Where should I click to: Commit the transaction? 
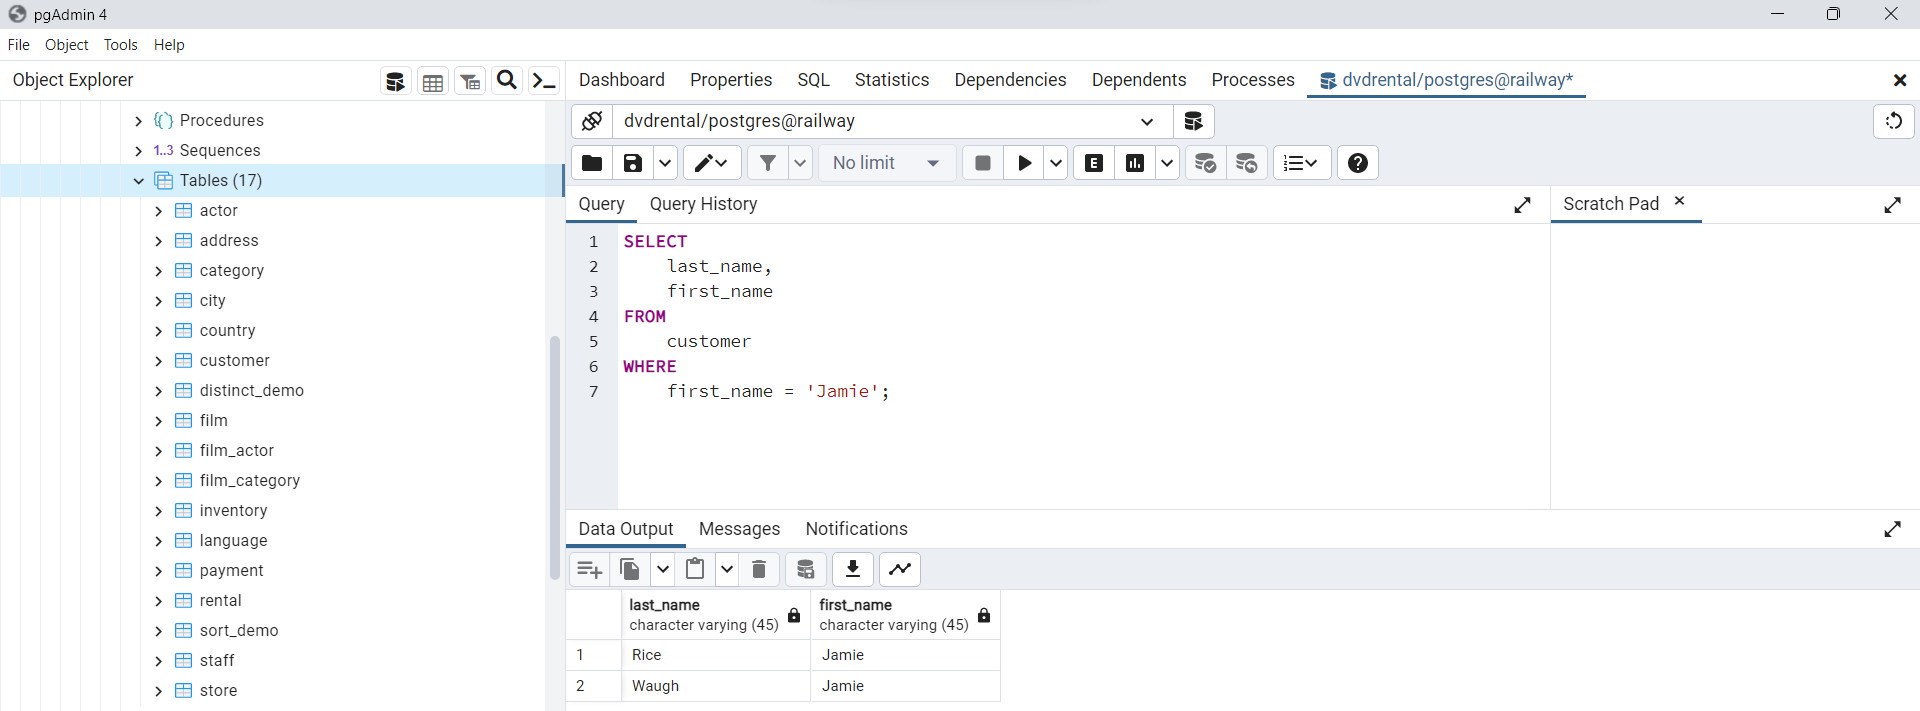click(x=1206, y=163)
